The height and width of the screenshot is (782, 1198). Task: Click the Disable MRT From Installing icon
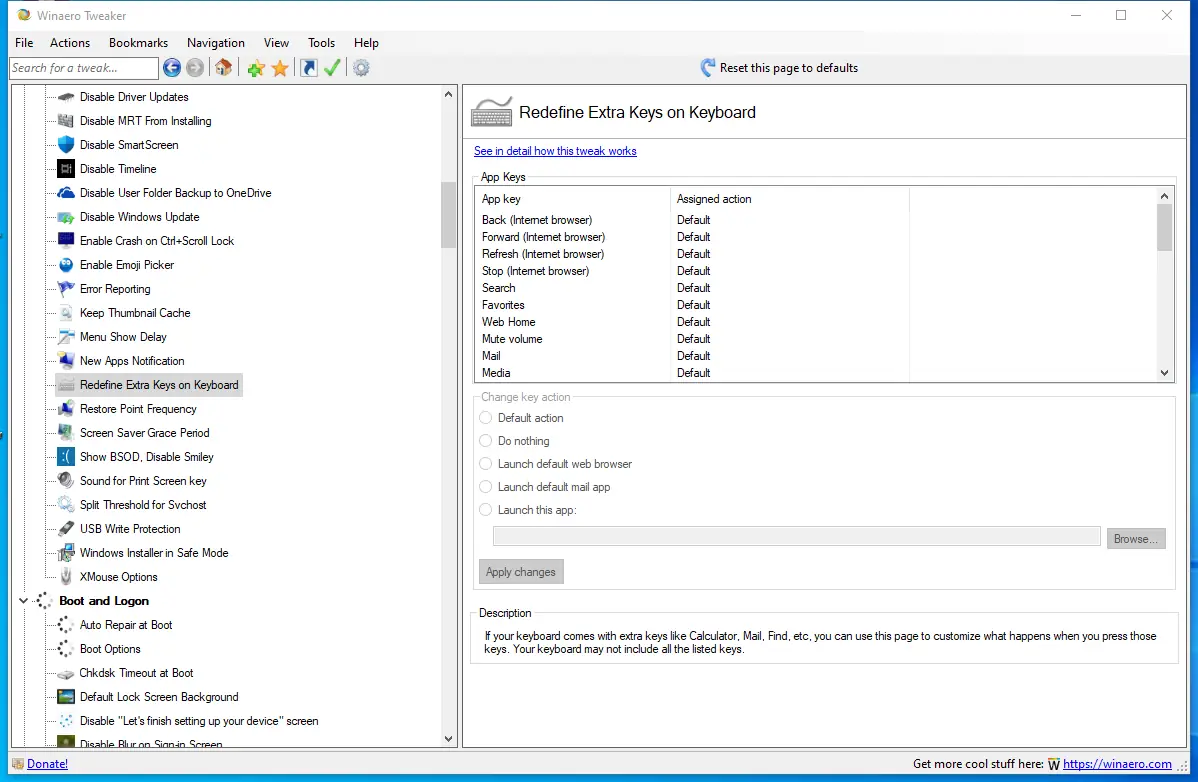pyautogui.click(x=66, y=121)
